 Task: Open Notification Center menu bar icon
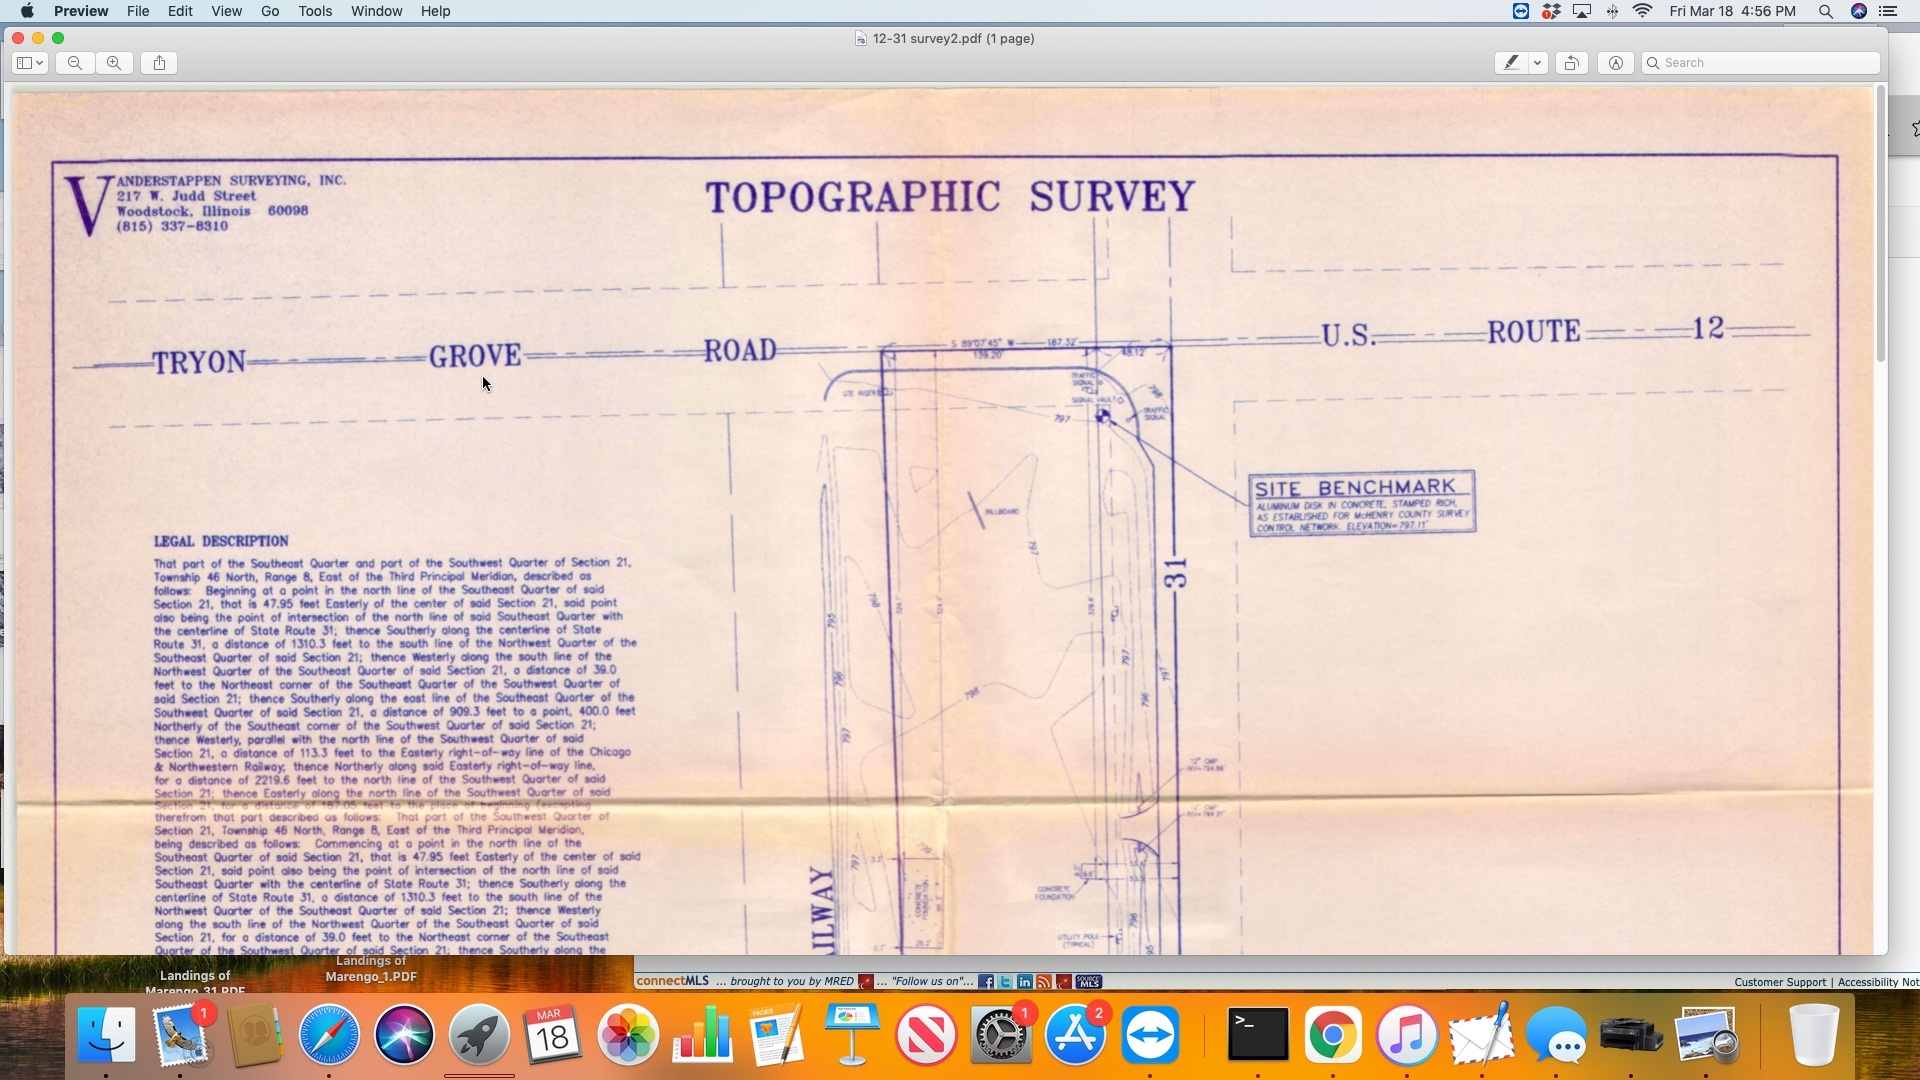click(x=1889, y=11)
